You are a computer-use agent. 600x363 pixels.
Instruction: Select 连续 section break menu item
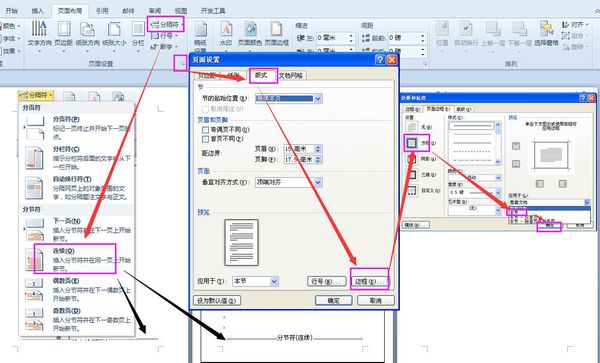76,259
